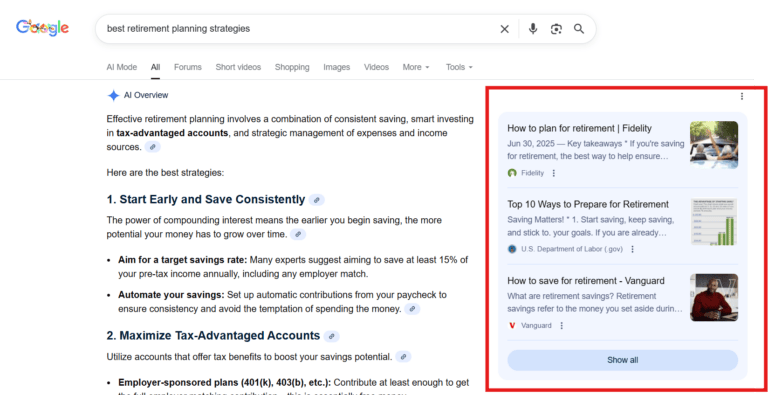Open 'Top 10 Ways to Prepare for Retirement' link

[x=588, y=204]
